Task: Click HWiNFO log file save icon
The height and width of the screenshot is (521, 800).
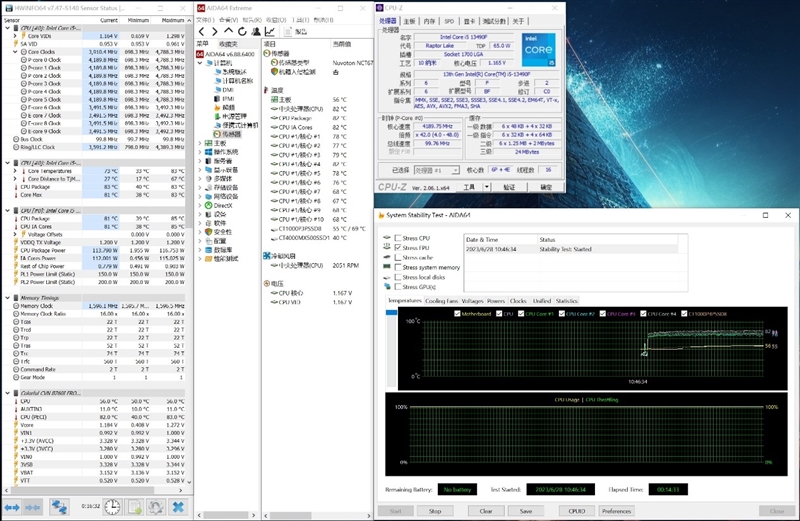Action: [135, 507]
